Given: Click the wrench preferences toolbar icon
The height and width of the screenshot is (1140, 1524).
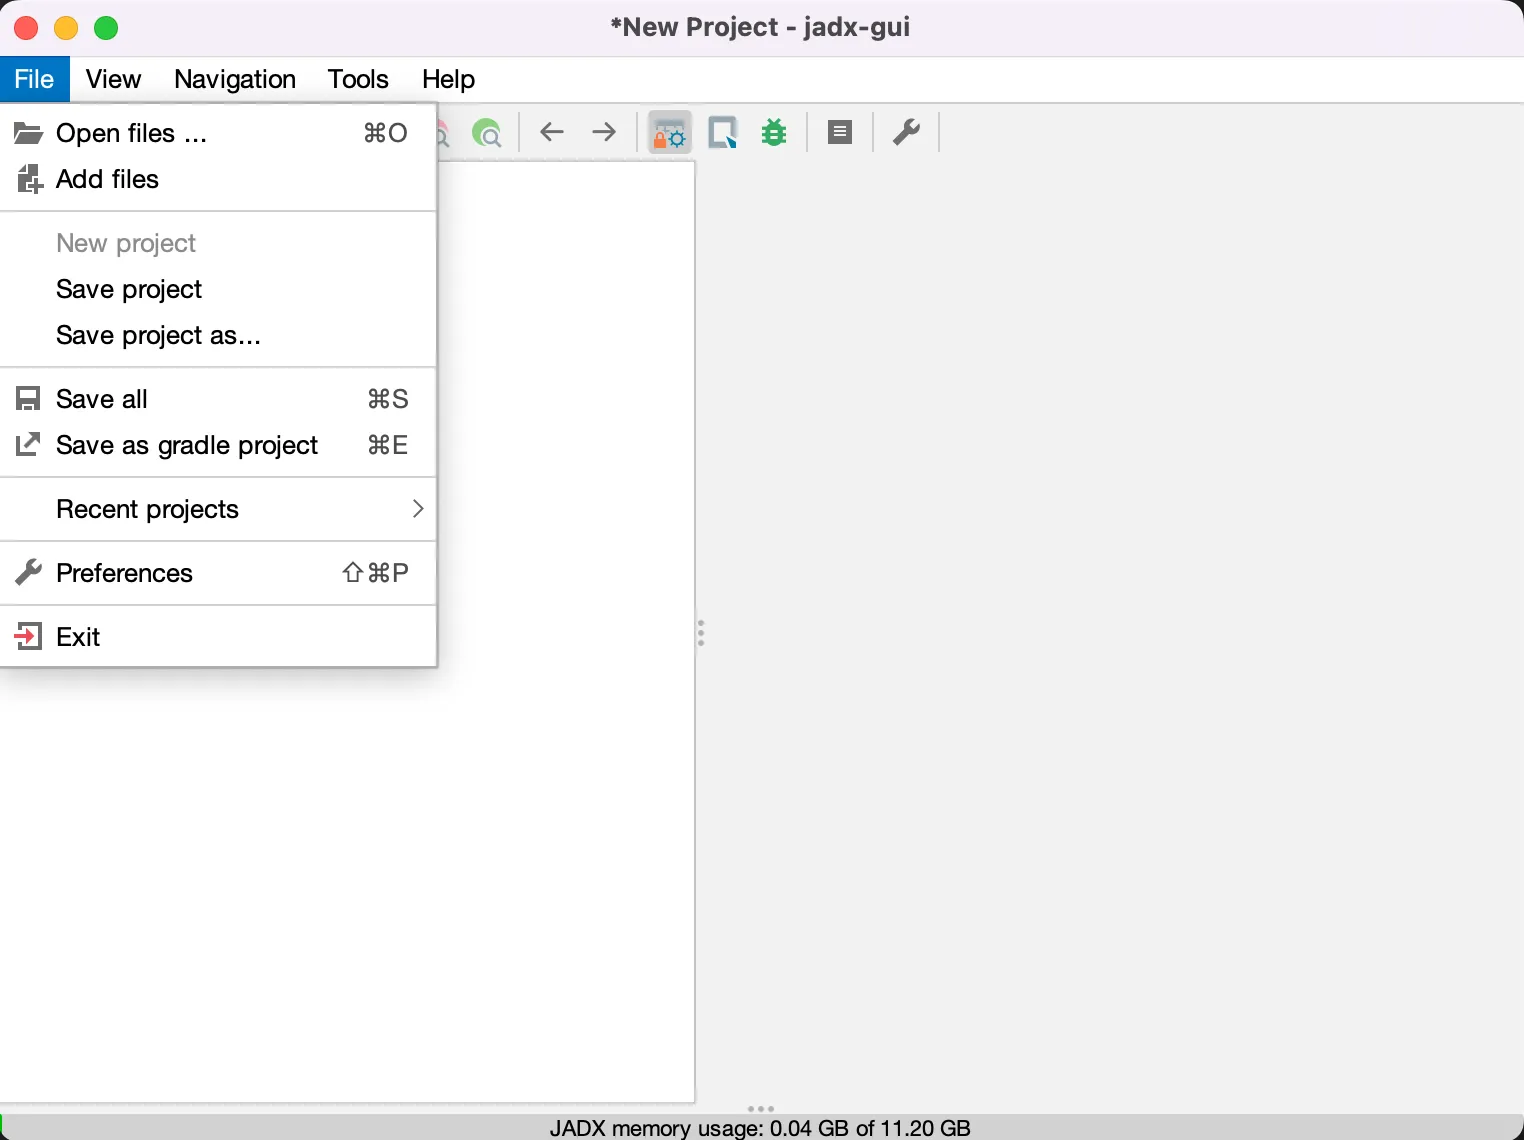Looking at the screenshot, I should point(906,132).
